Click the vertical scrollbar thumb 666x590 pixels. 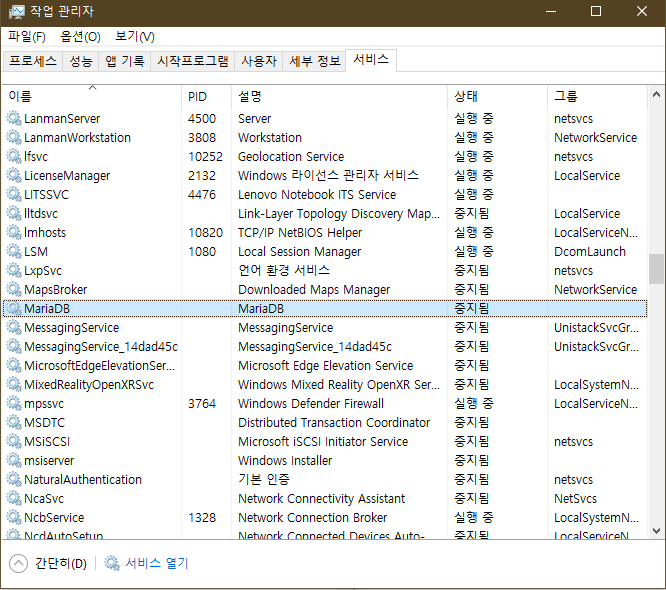point(656,268)
